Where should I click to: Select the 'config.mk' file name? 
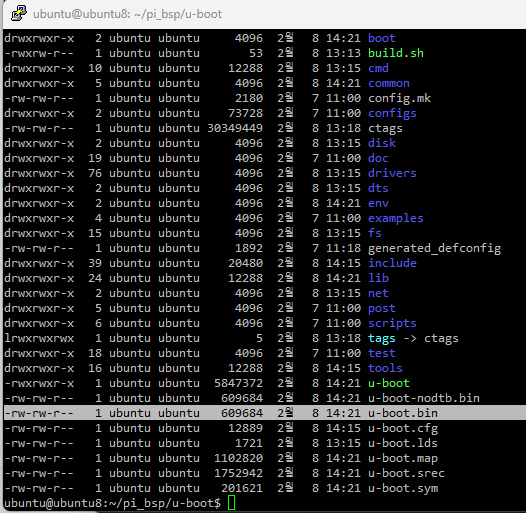coord(399,98)
